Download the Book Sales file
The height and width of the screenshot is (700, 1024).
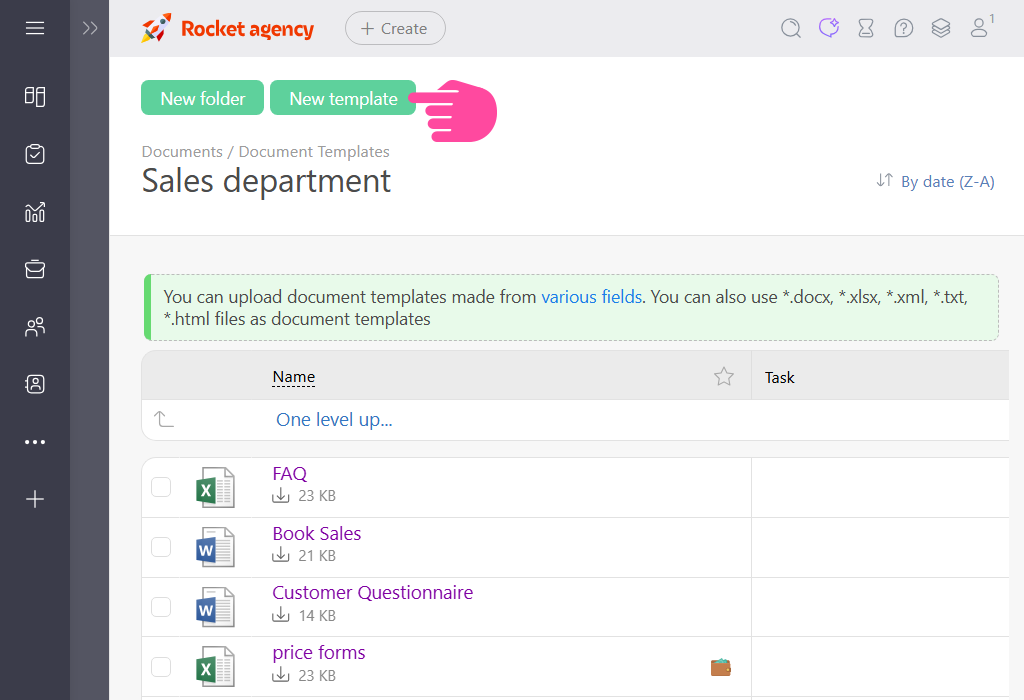(281, 555)
